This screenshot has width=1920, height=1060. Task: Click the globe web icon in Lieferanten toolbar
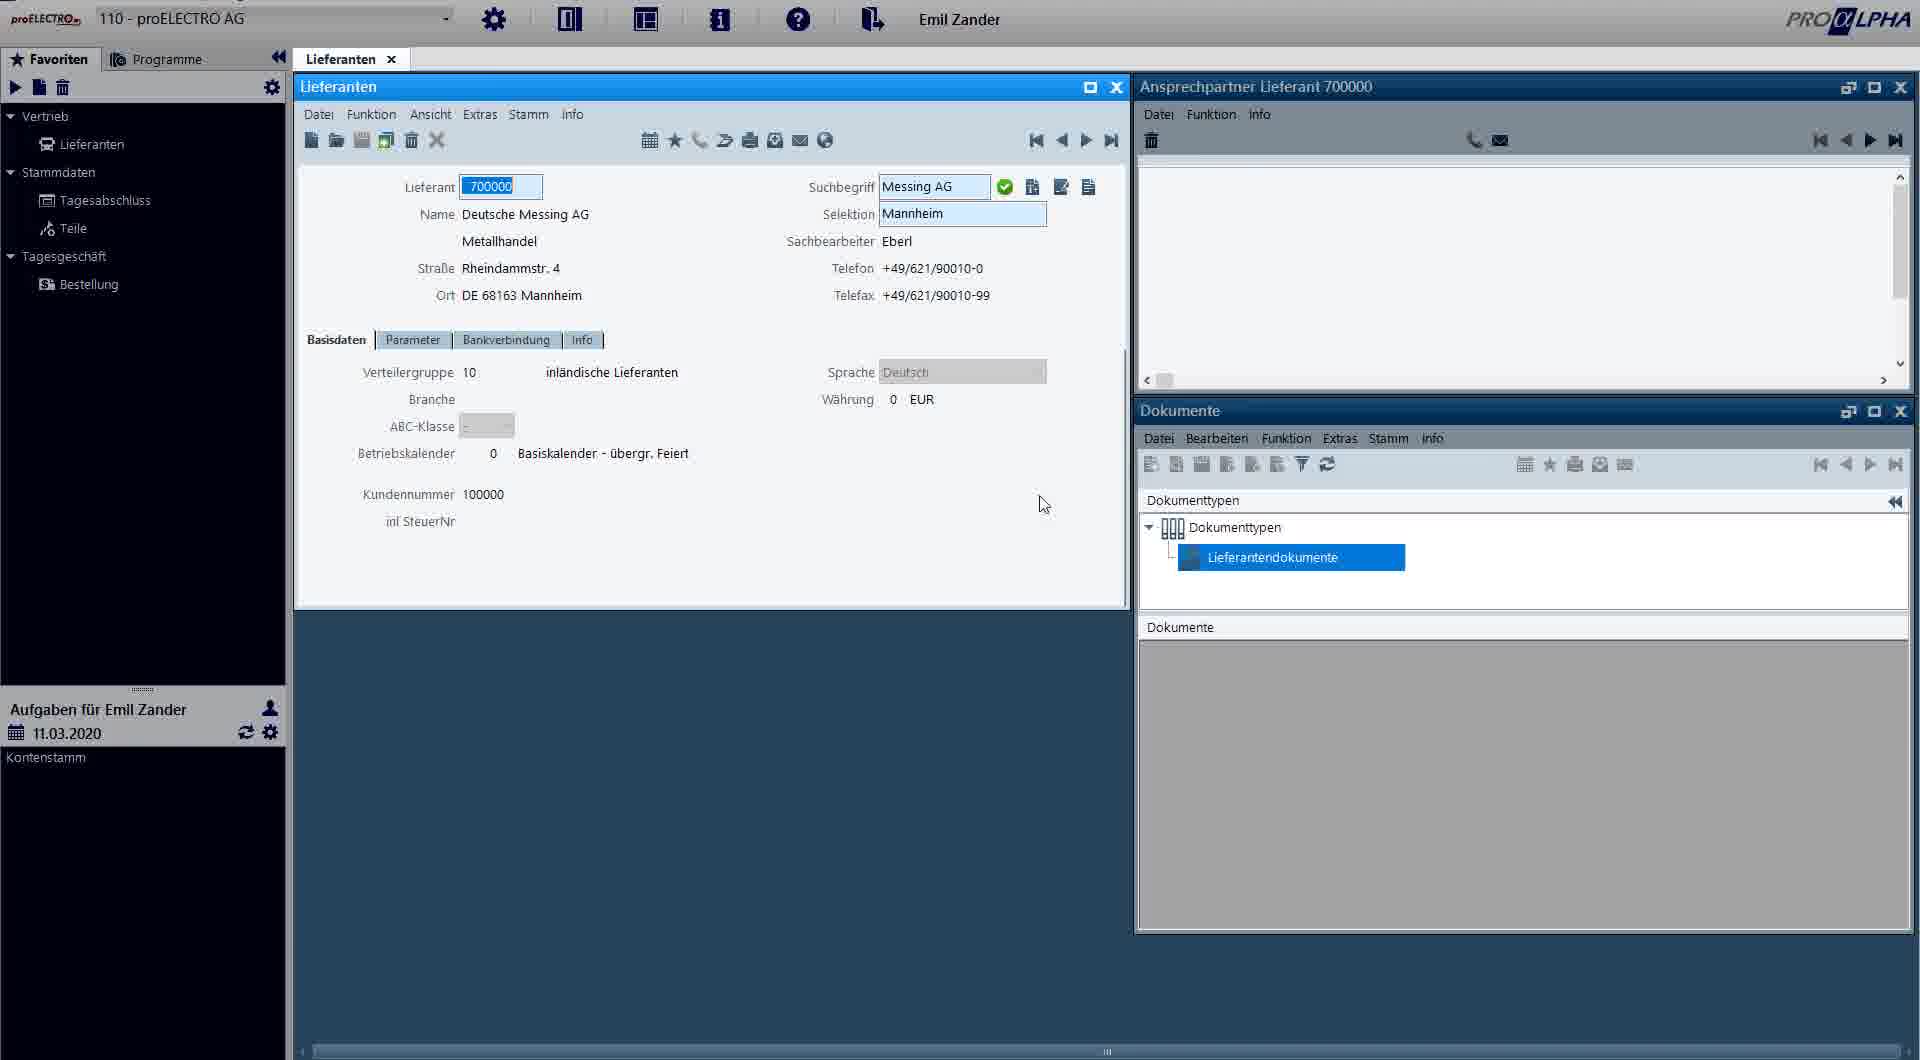[x=825, y=140]
